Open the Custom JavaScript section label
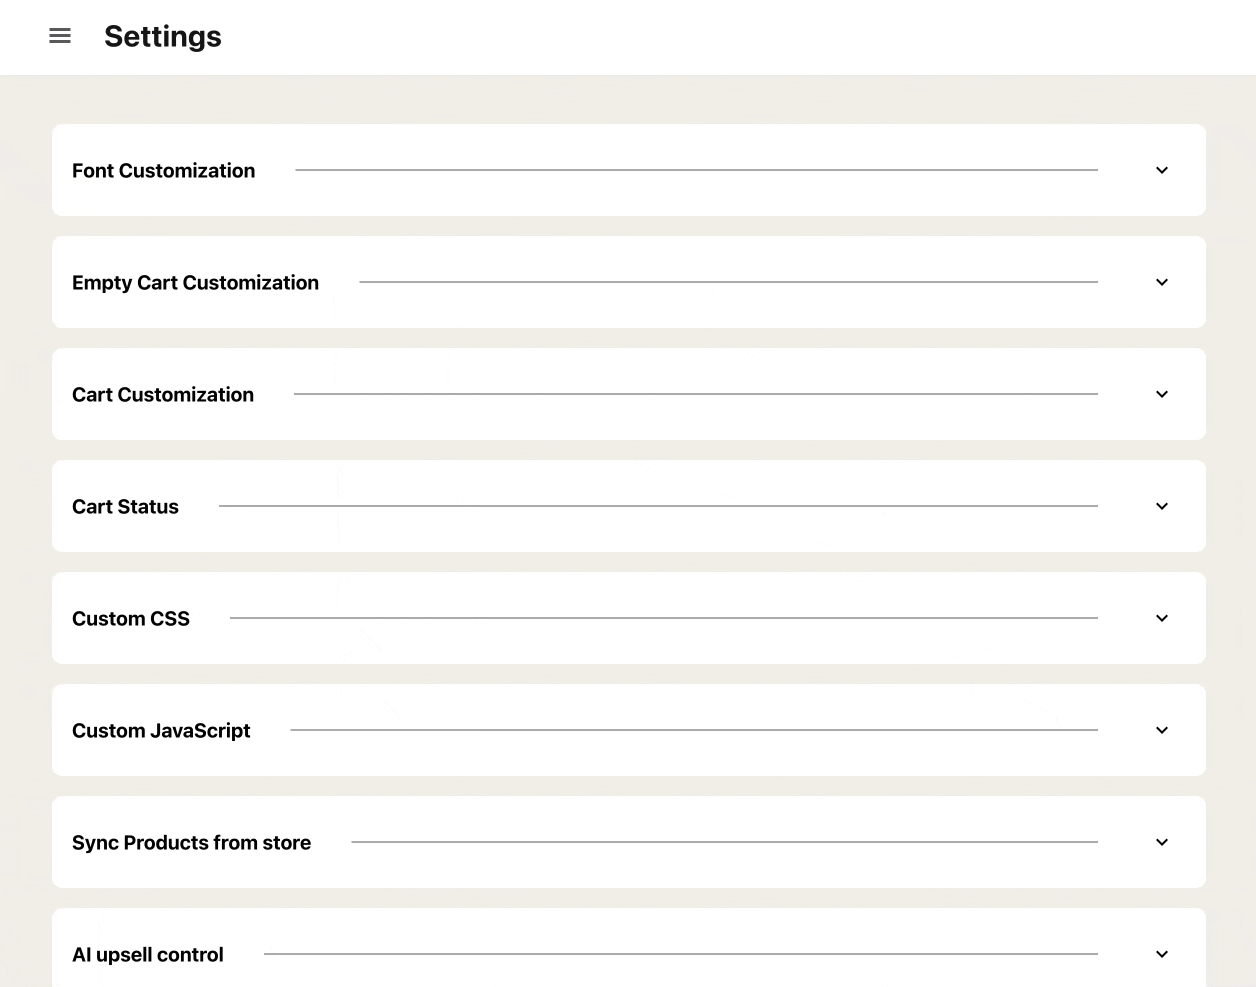This screenshot has height=987, width=1256. [161, 731]
